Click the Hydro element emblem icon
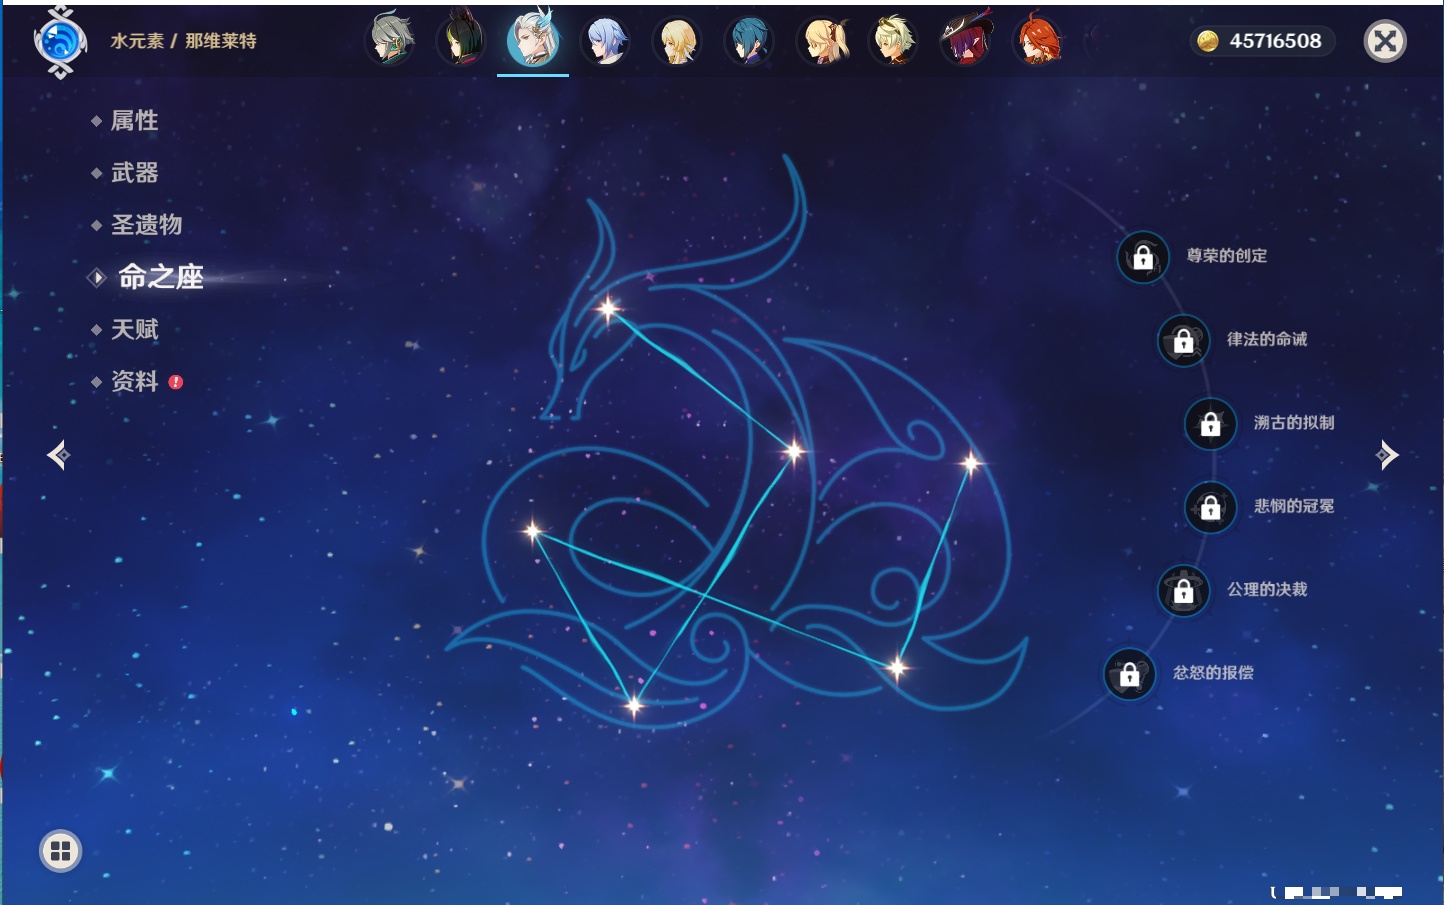 [60, 42]
